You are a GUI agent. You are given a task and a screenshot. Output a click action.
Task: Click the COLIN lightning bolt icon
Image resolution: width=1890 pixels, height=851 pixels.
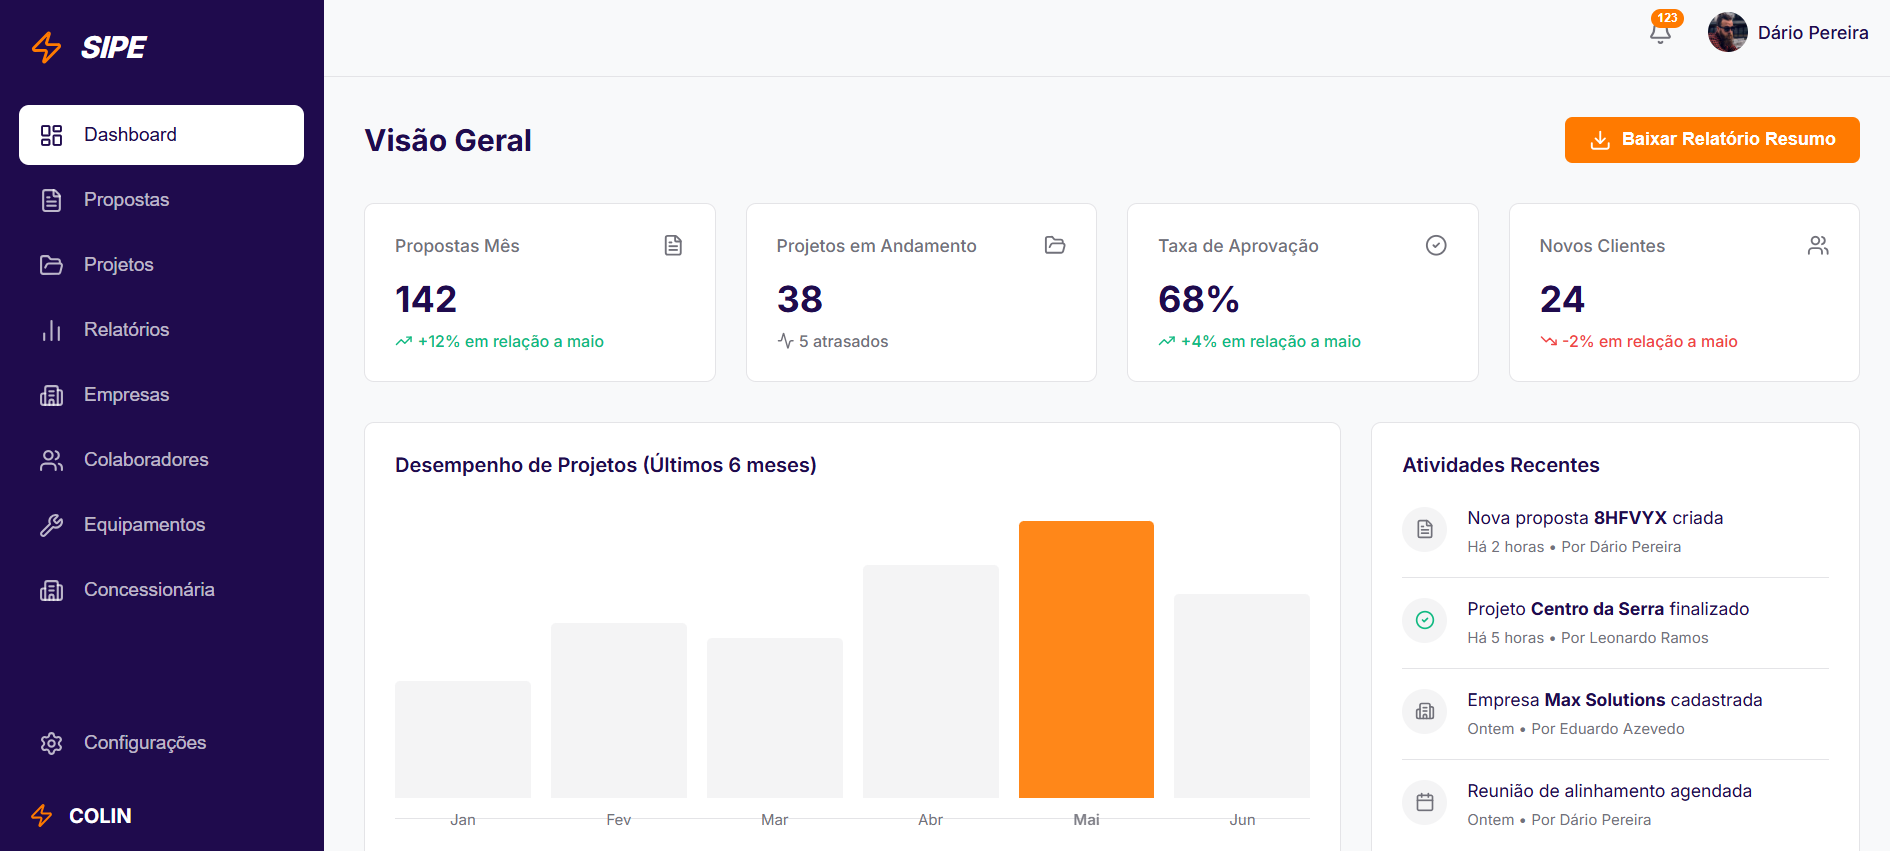point(42,816)
